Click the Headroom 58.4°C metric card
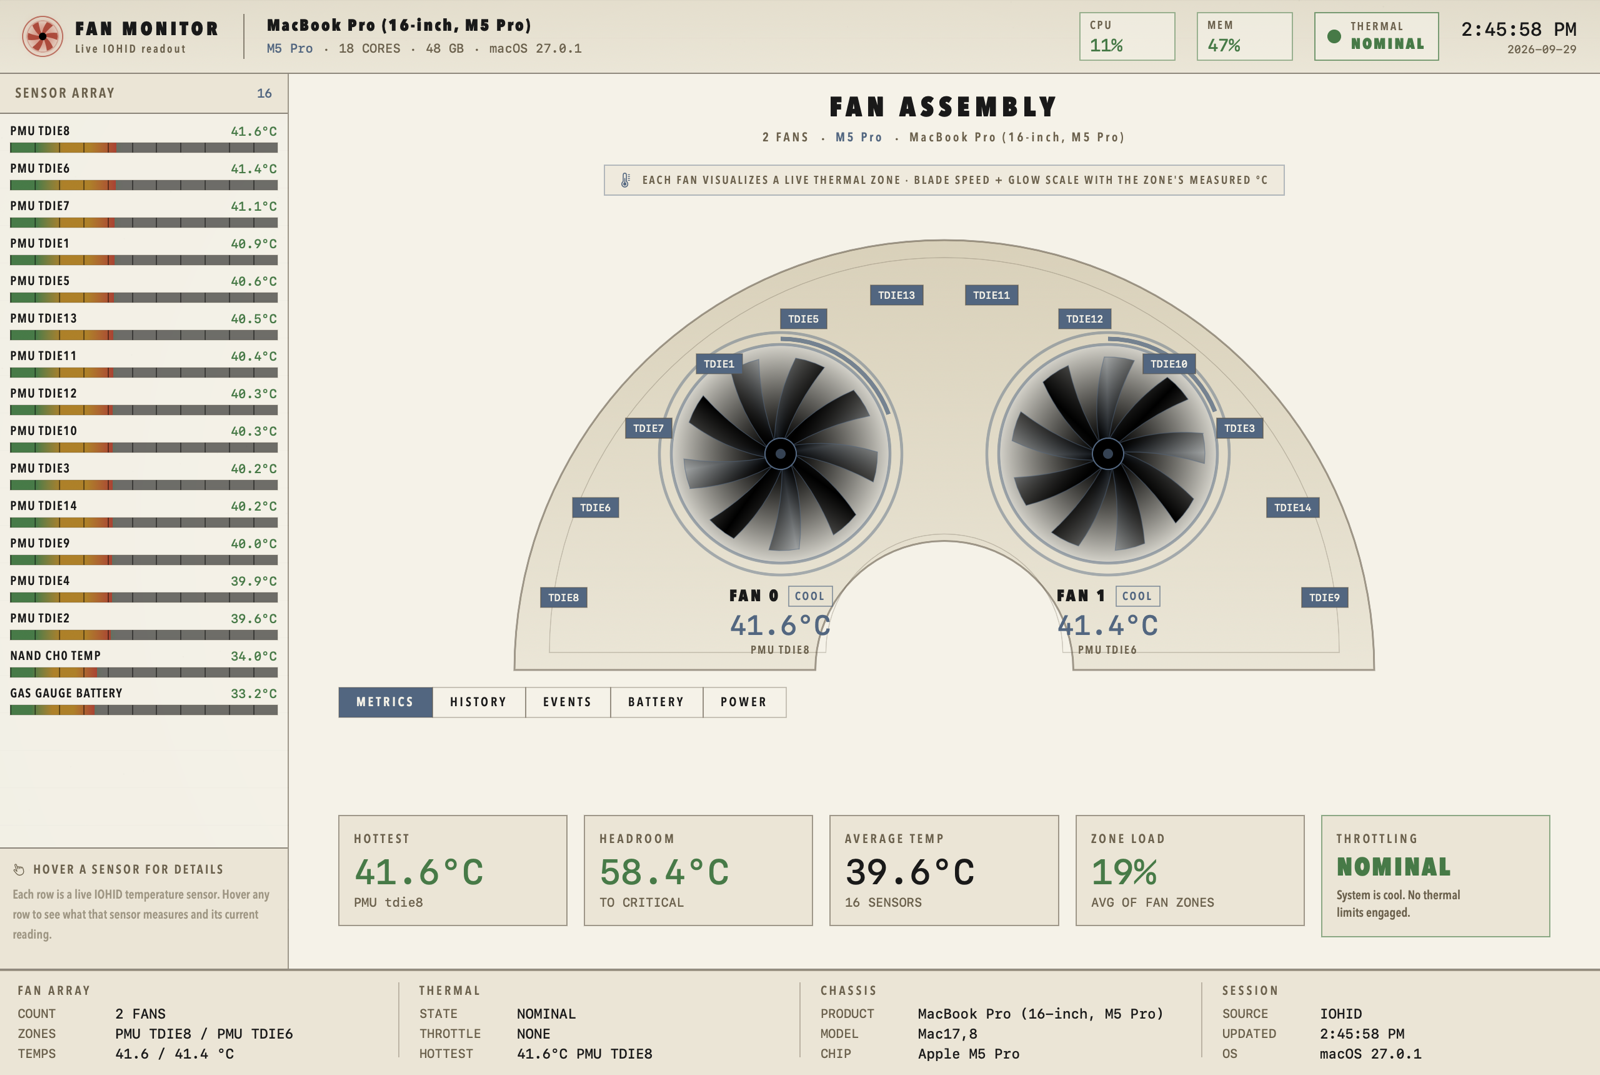This screenshot has width=1600, height=1075. (698, 870)
